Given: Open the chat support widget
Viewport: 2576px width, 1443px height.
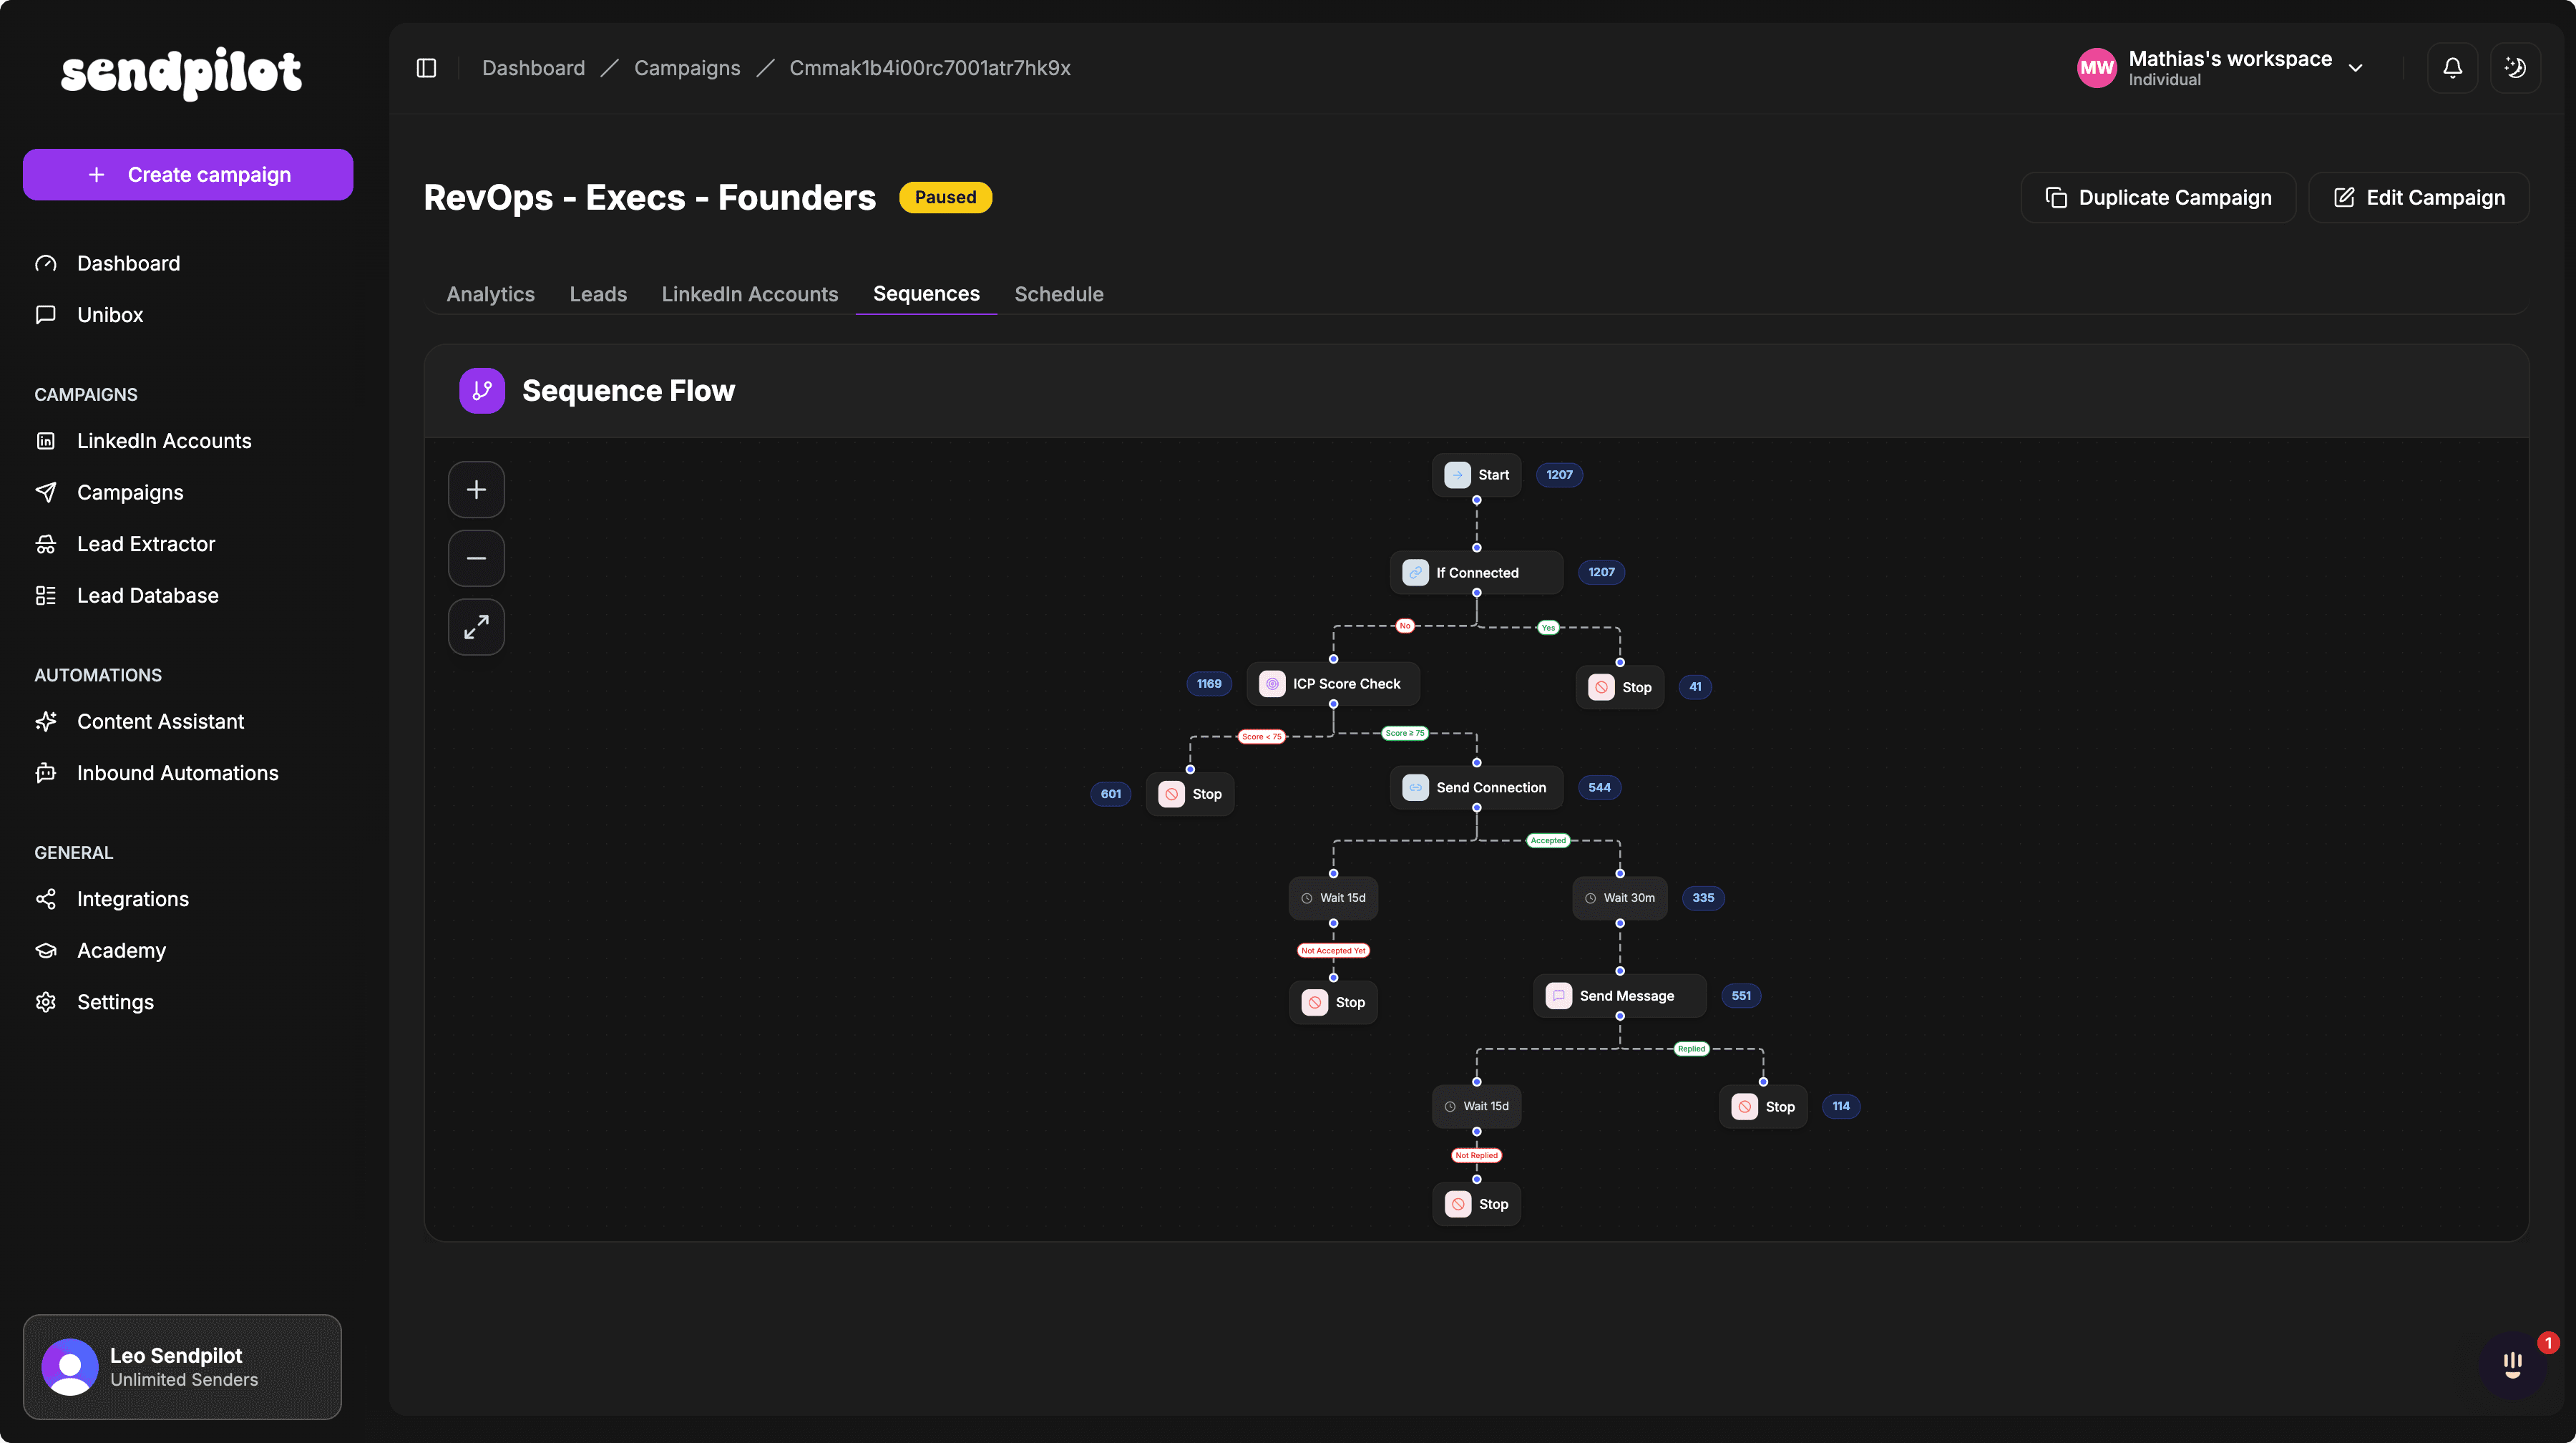Looking at the screenshot, I should [2512, 1364].
